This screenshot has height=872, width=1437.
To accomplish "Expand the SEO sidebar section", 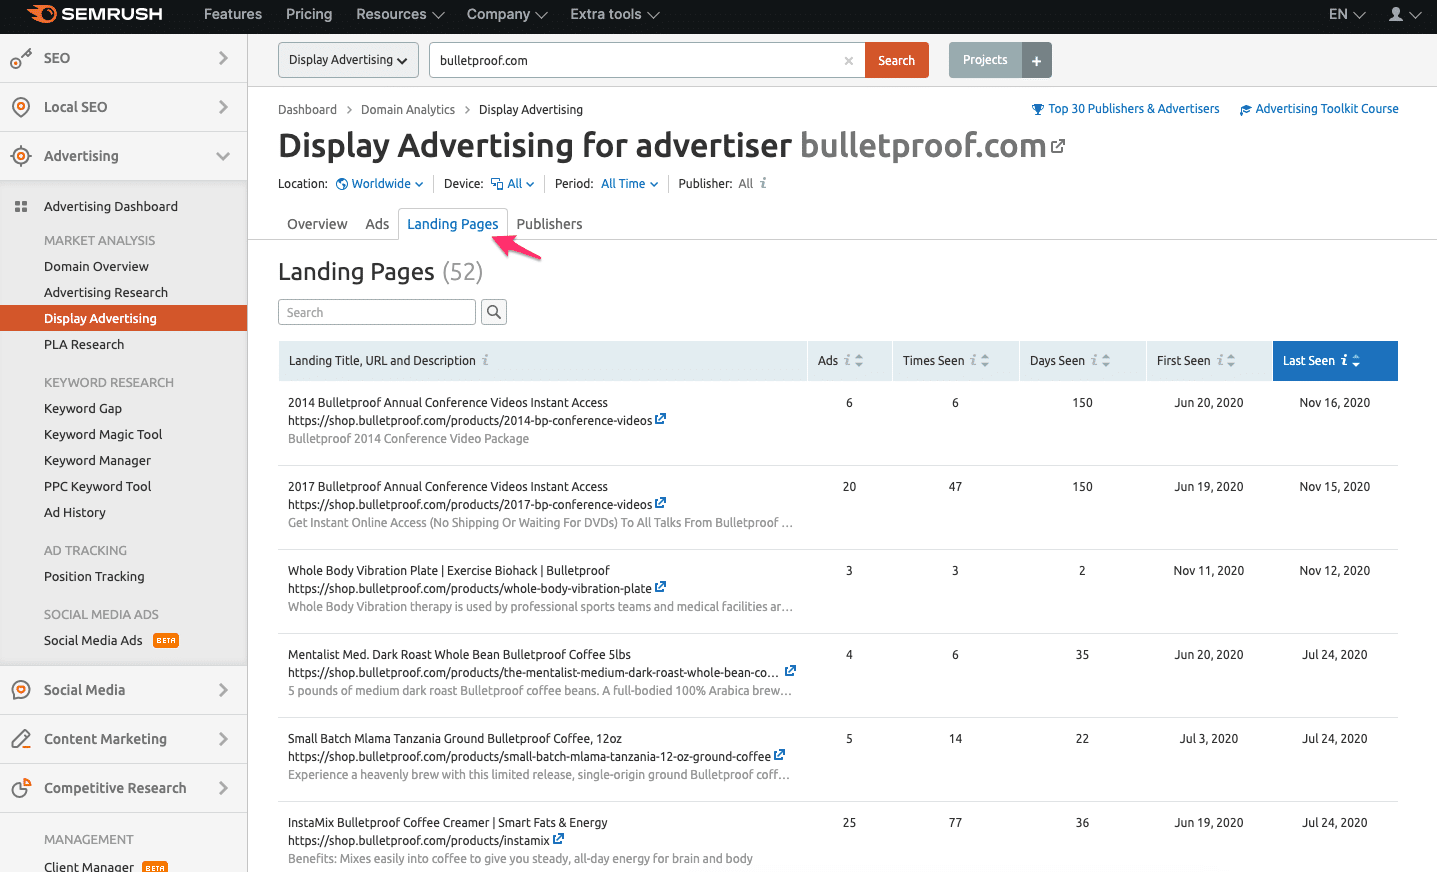I will 223,58.
